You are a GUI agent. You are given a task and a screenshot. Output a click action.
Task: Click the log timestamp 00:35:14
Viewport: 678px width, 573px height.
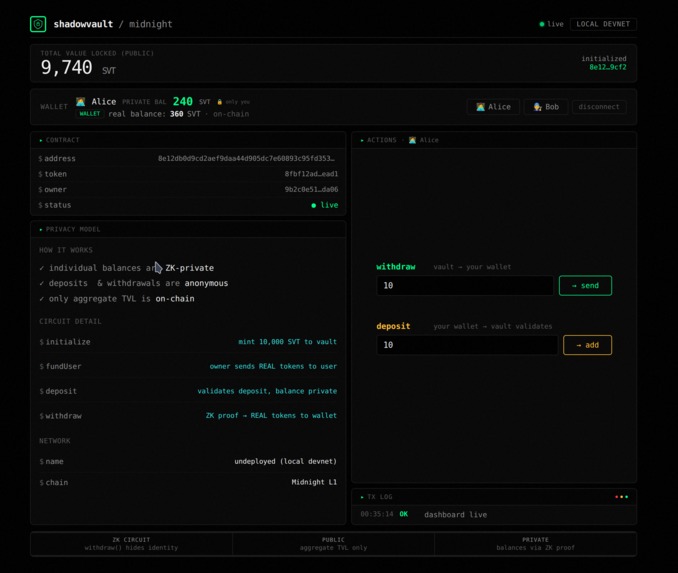[x=377, y=514]
